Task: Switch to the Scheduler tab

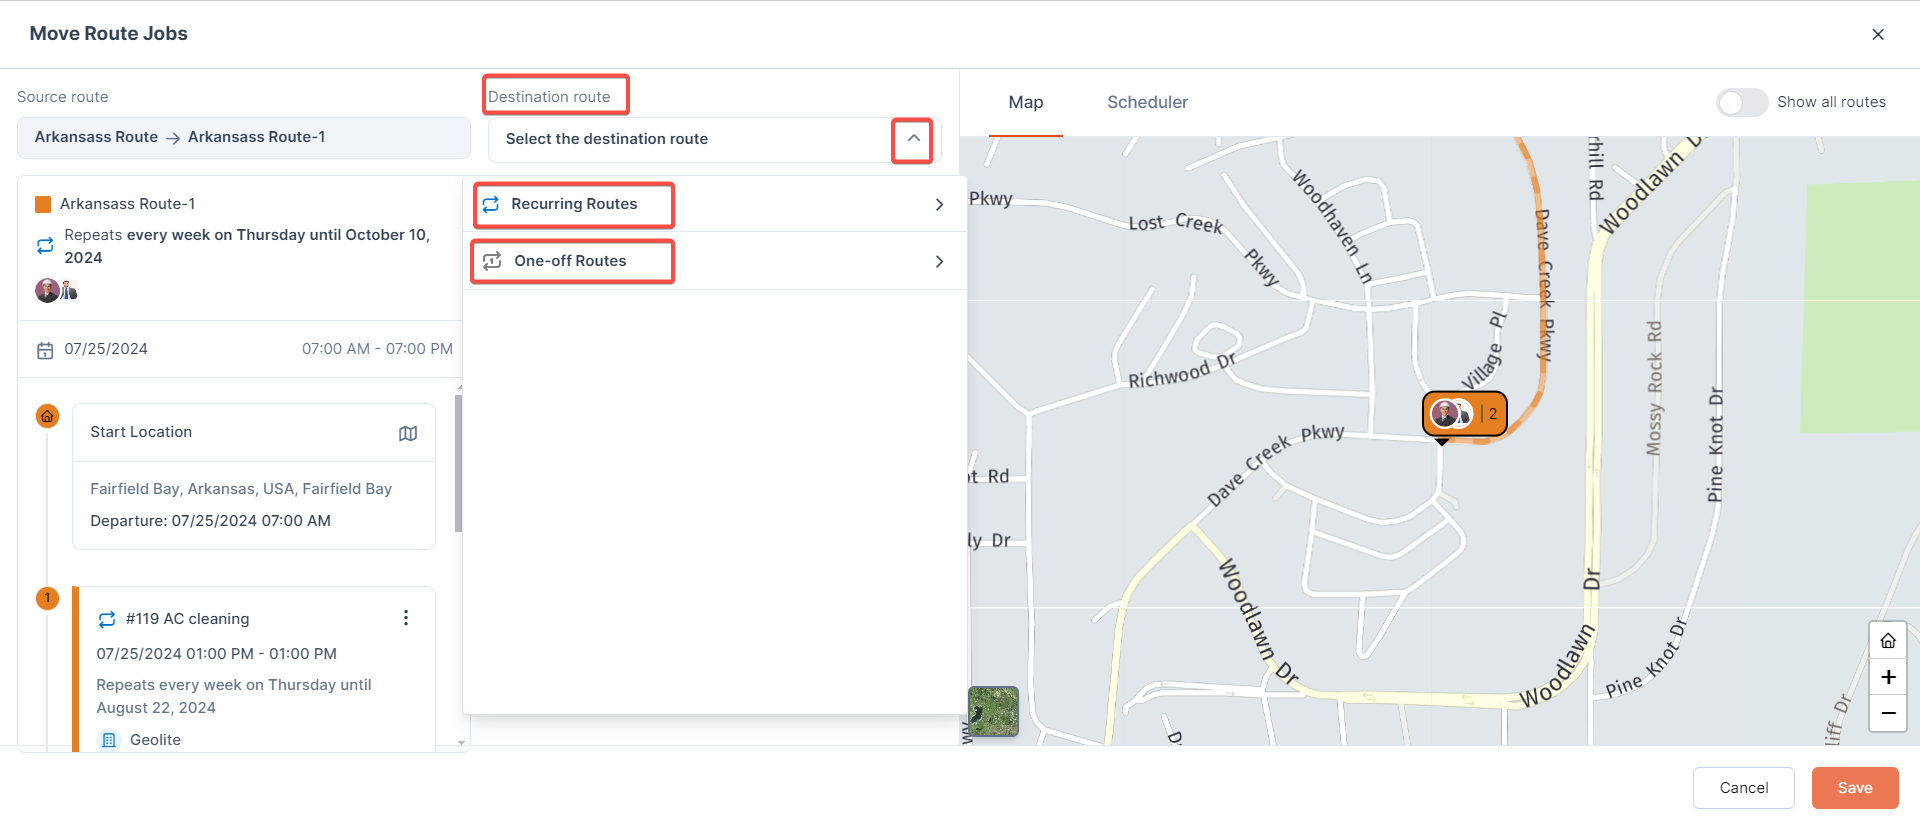Action: (1147, 102)
